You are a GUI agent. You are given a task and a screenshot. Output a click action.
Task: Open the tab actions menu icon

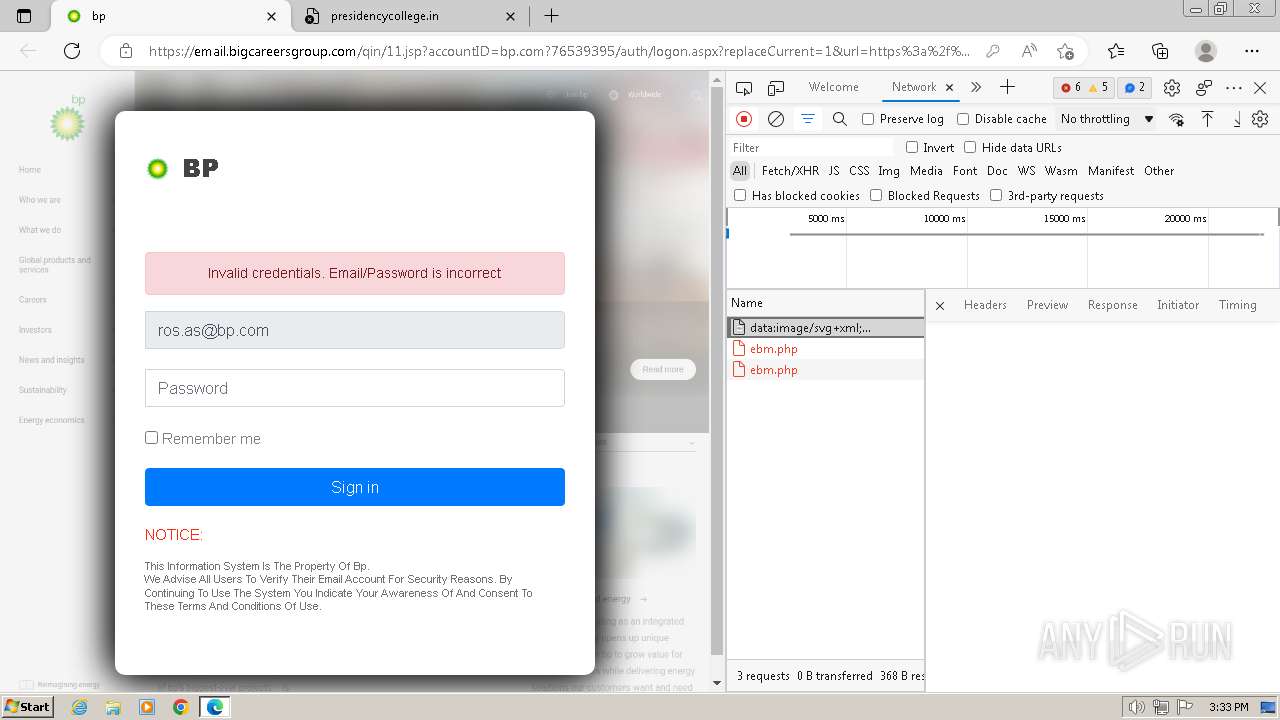click(x=24, y=16)
